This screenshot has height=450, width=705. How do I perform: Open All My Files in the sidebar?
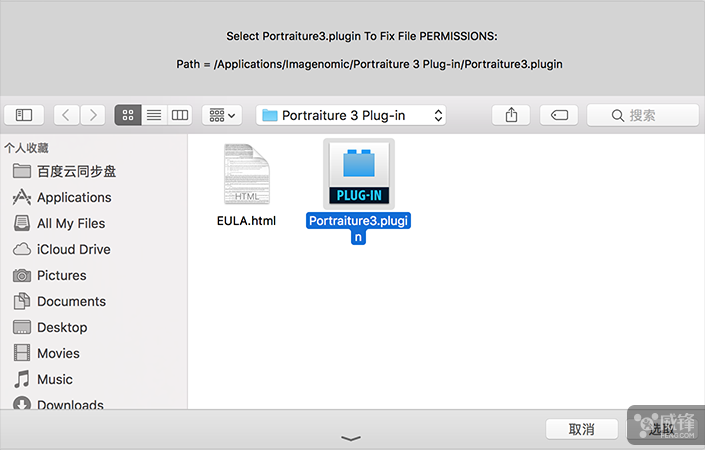coord(70,223)
